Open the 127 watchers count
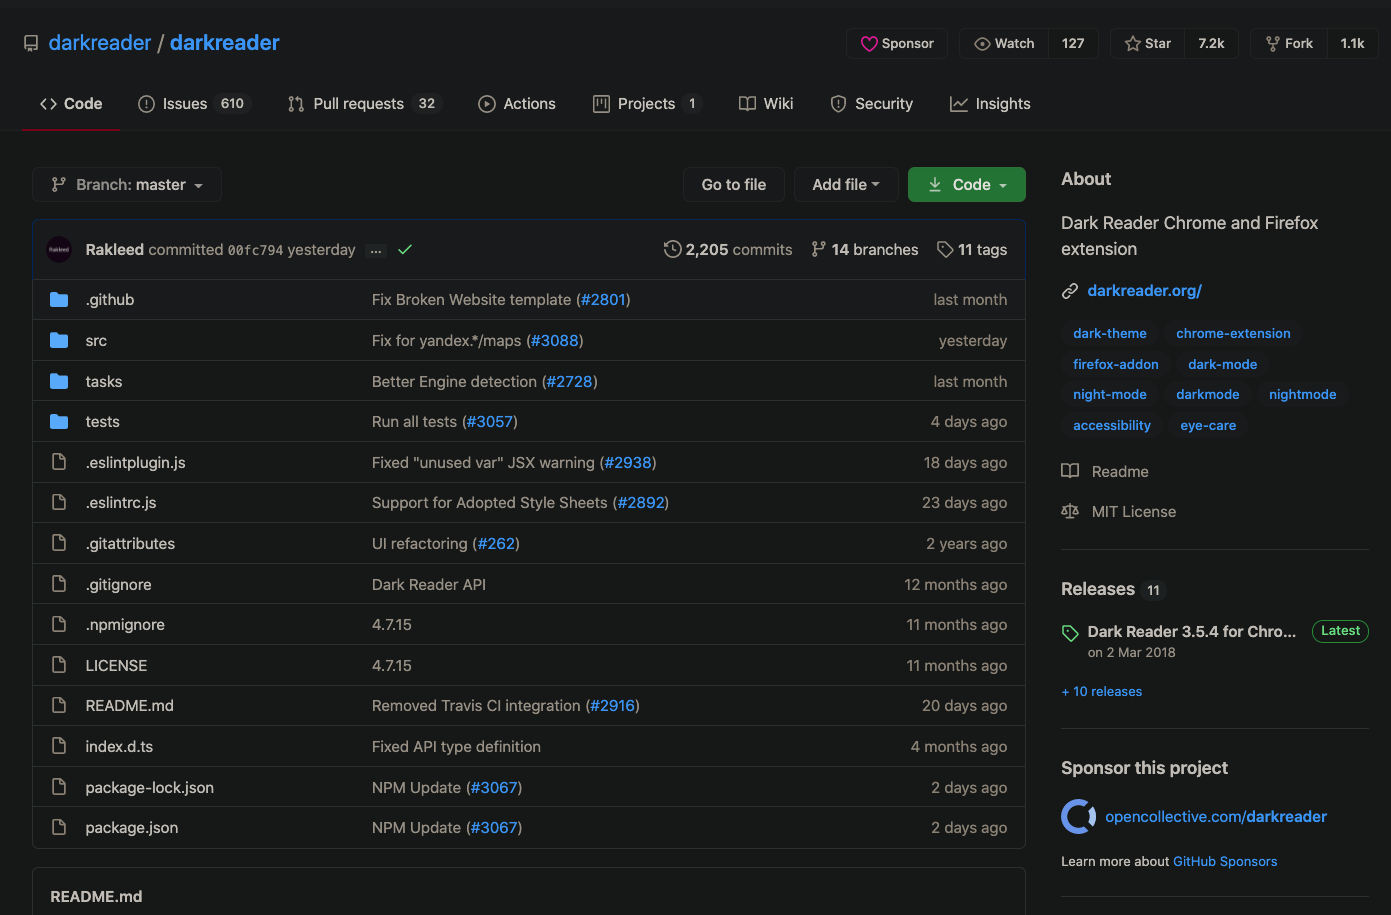The width and height of the screenshot is (1391, 915). pyautogui.click(x=1073, y=44)
